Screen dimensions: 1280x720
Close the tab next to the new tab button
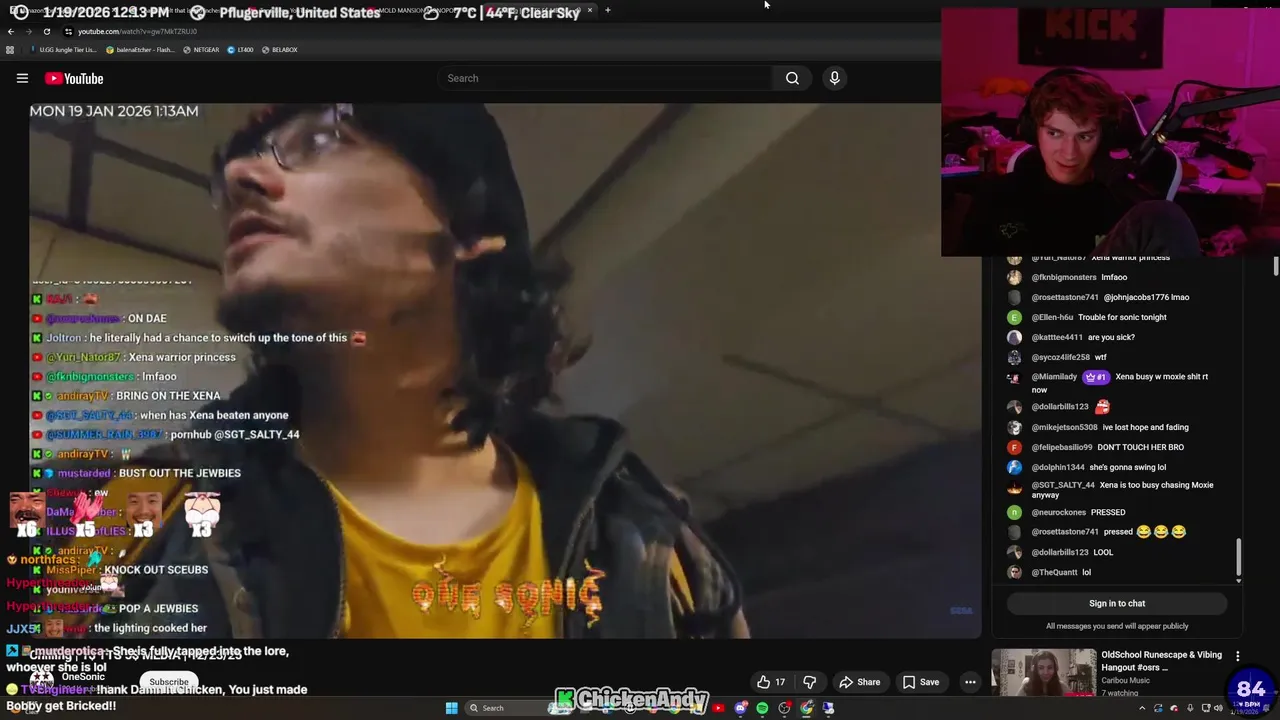(589, 10)
